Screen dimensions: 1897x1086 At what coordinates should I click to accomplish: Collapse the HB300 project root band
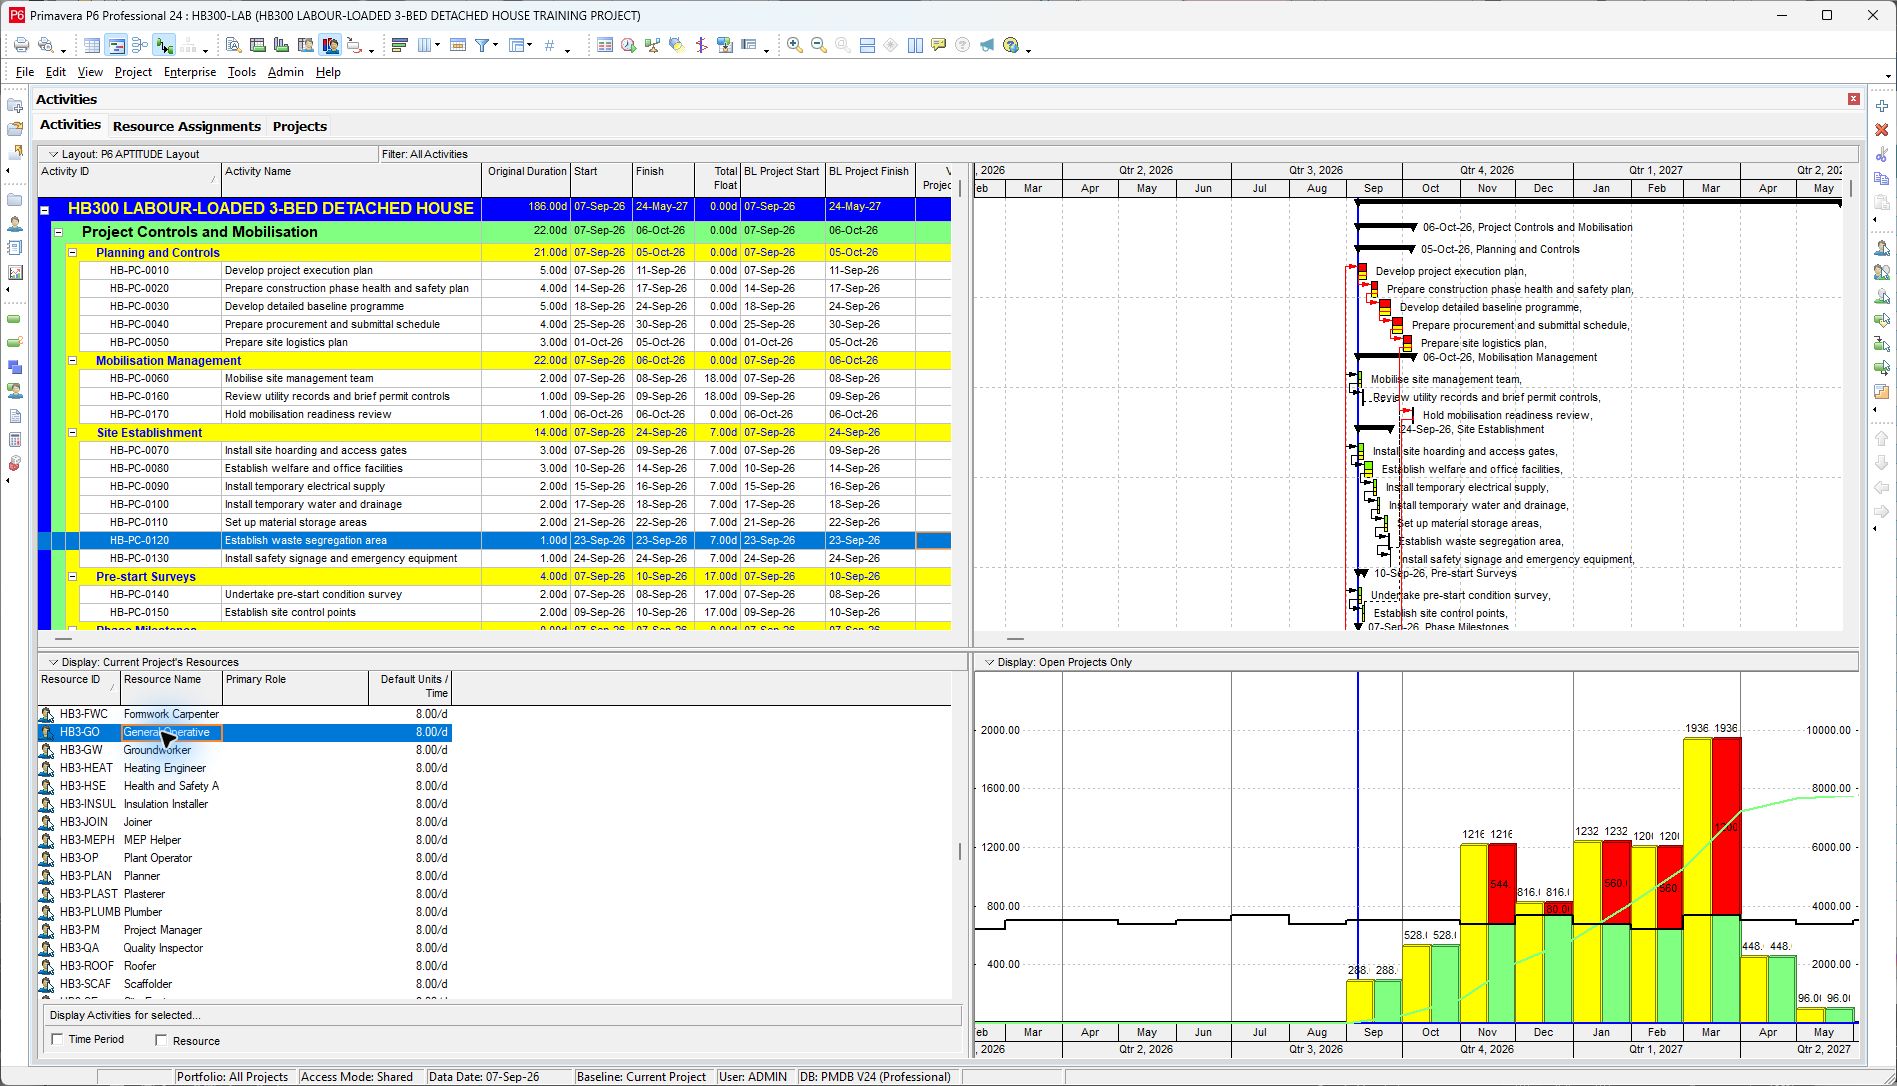pyautogui.click(x=44, y=209)
